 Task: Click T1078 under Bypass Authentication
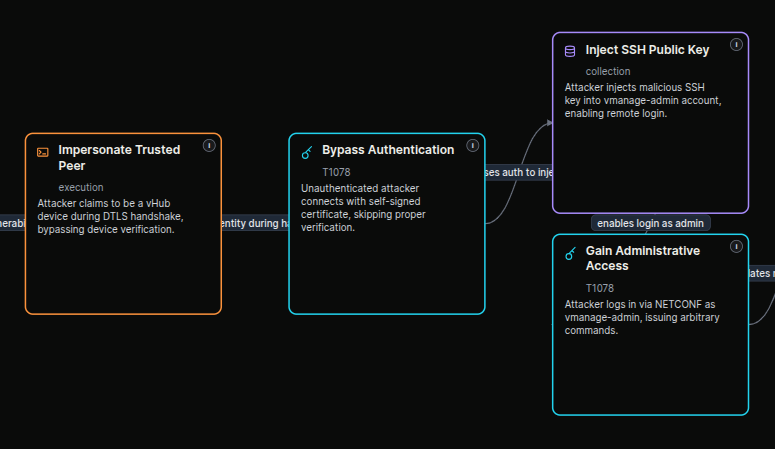tap(336, 172)
